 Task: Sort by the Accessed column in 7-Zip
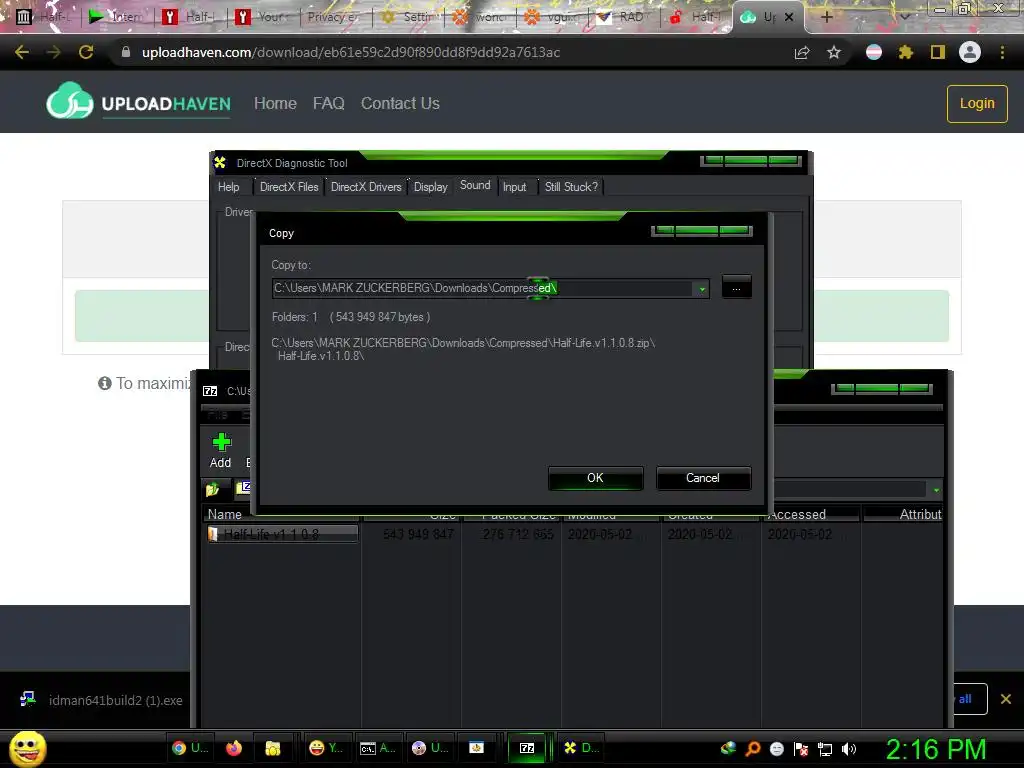tap(810, 515)
